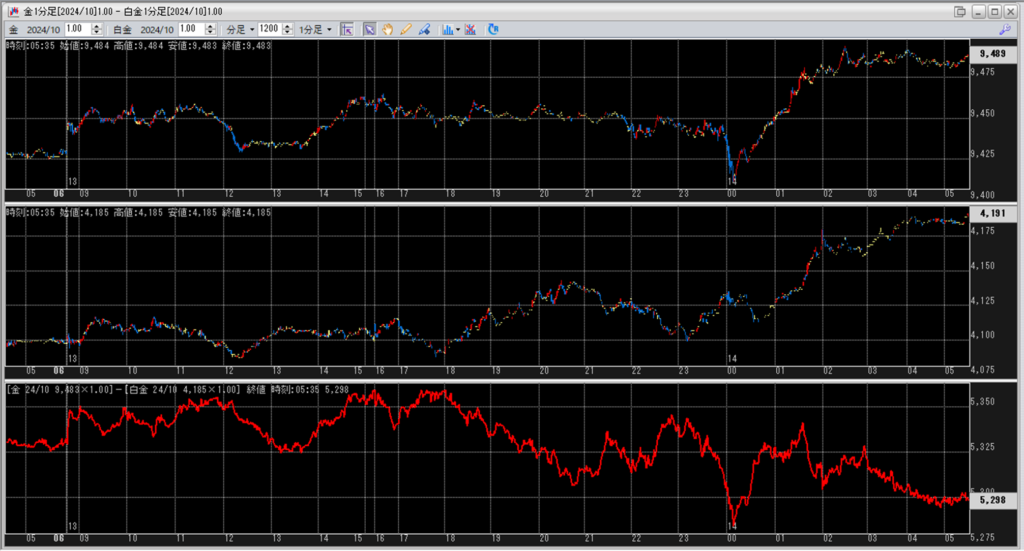Increase the 金 multiplier with up arrow
This screenshot has height=551, width=1024.
pyautogui.click(x=96, y=26)
